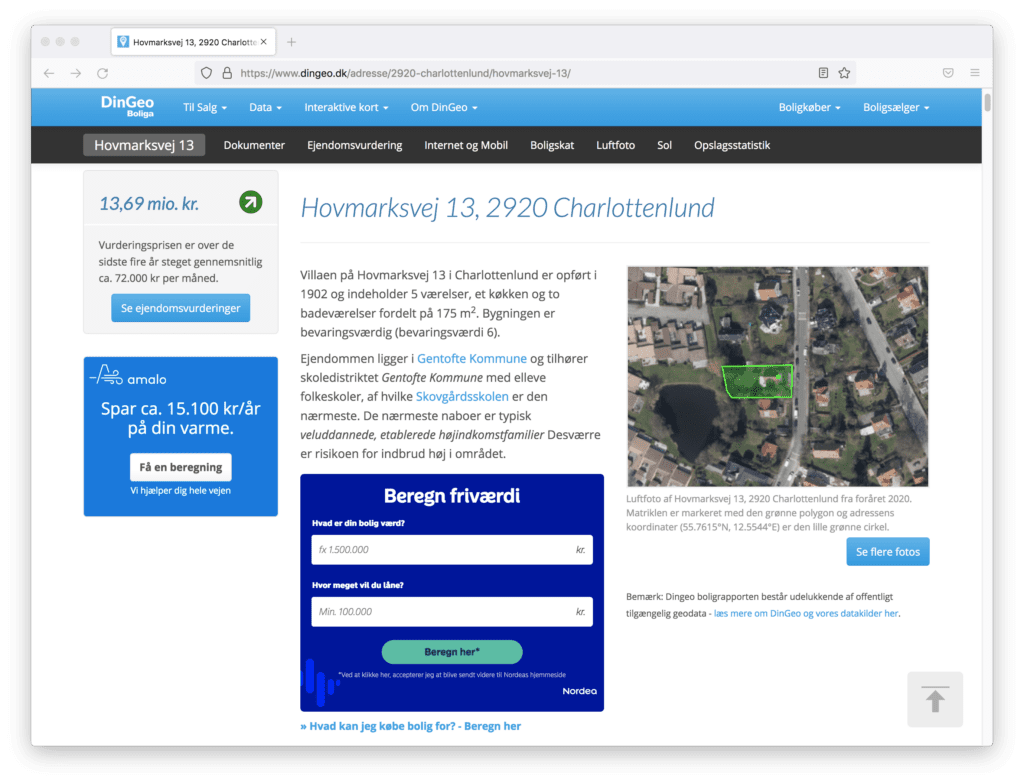
Task: Open the browser hamburger menu
Action: [x=975, y=73]
